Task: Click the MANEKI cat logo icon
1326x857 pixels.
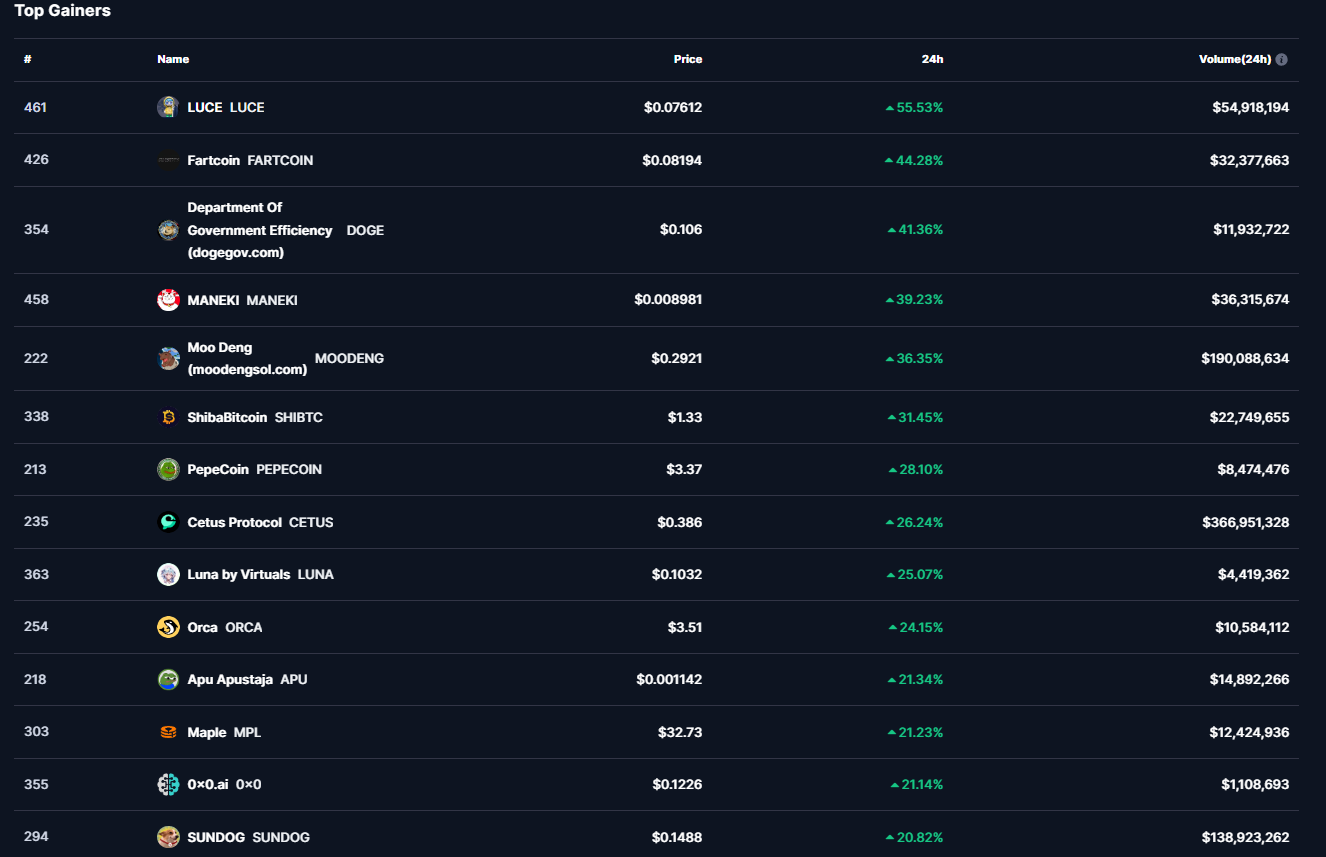Action: 168,300
